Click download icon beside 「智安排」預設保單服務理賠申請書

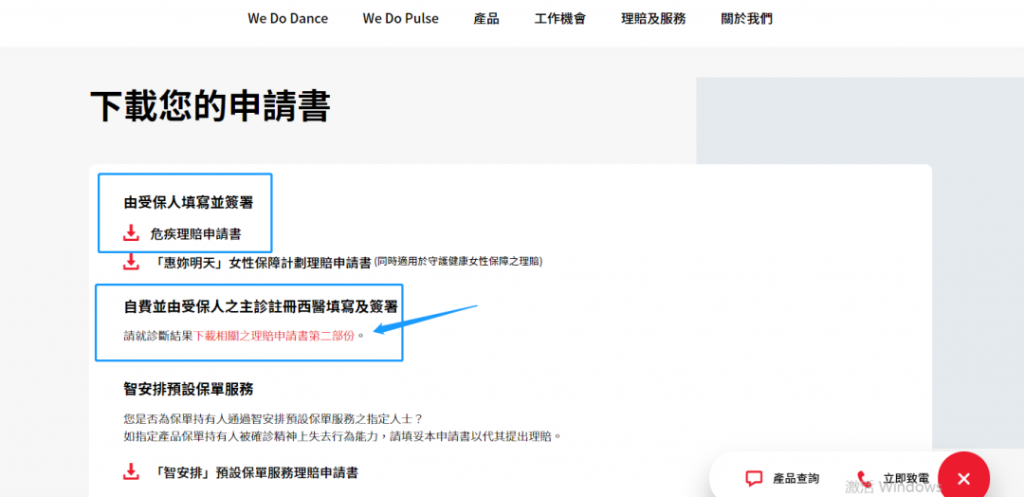pyautogui.click(x=131, y=472)
